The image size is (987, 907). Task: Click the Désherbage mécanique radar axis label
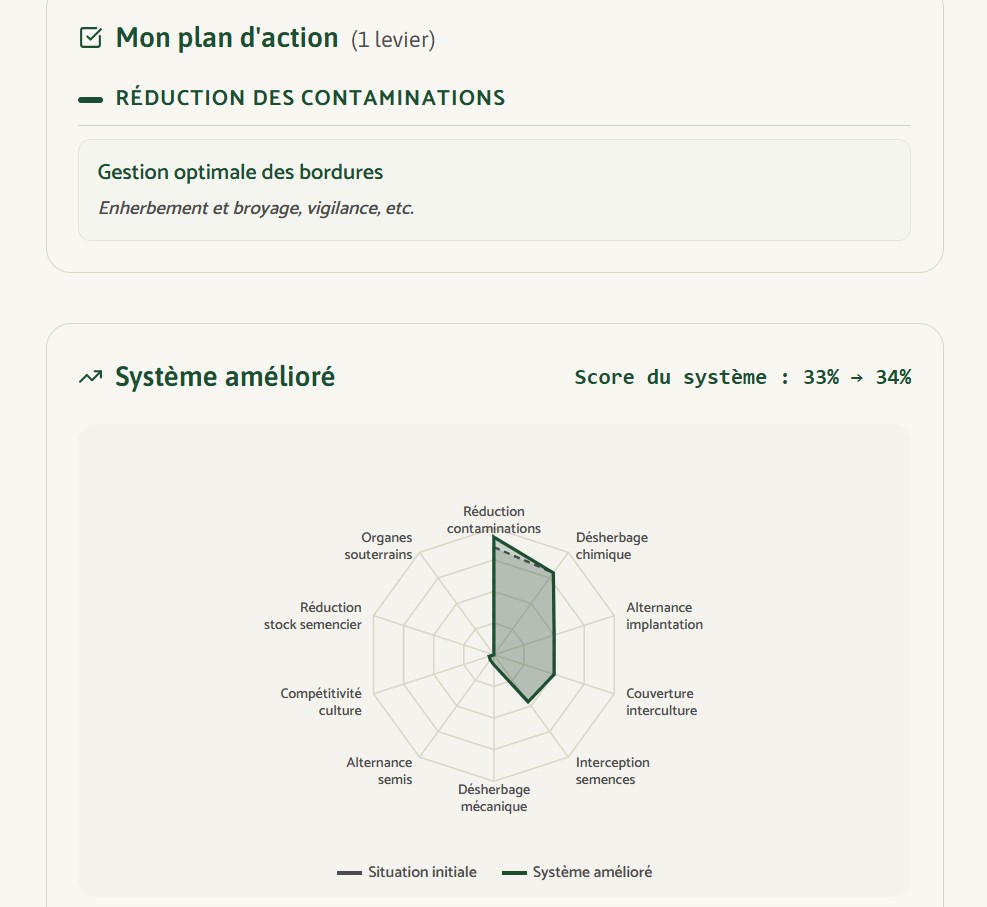[494, 797]
